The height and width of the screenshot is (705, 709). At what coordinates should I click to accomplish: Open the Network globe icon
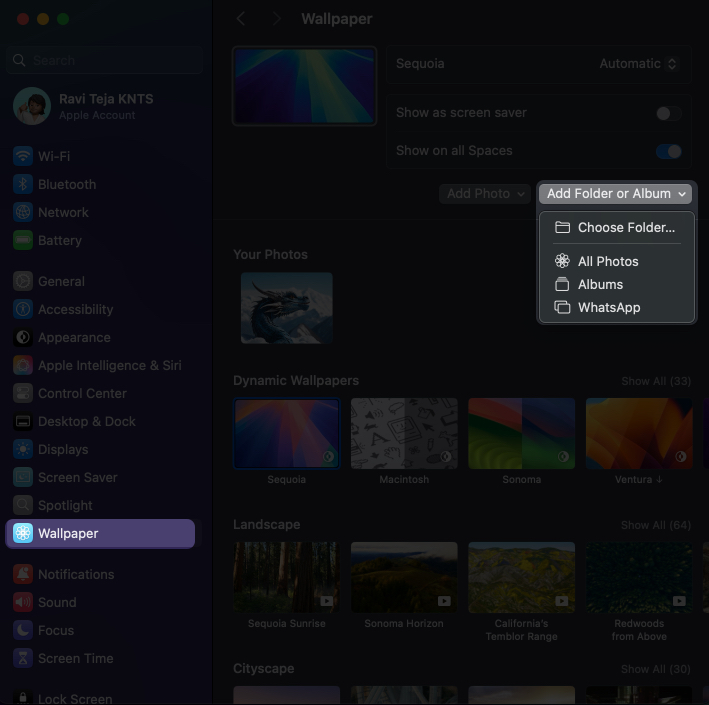pos(23,213)
